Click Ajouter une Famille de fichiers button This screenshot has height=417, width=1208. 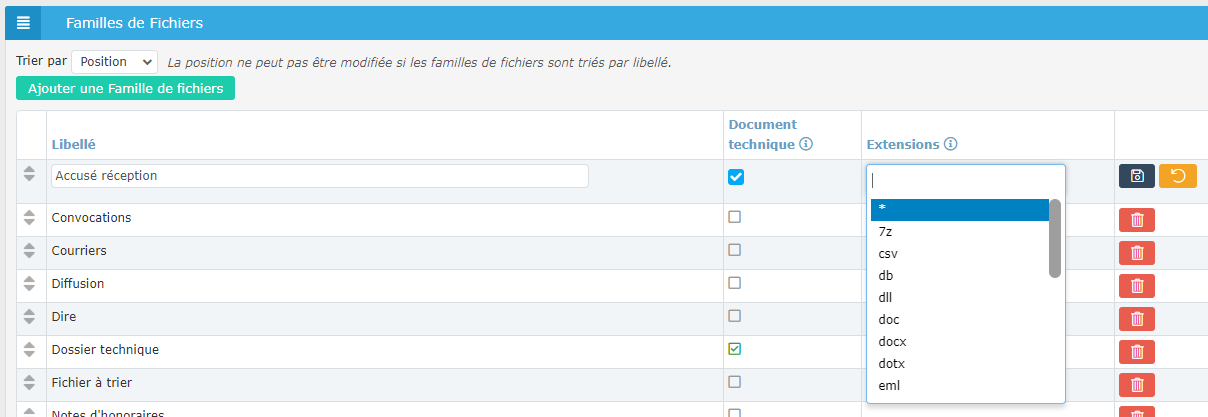[125, 89]
